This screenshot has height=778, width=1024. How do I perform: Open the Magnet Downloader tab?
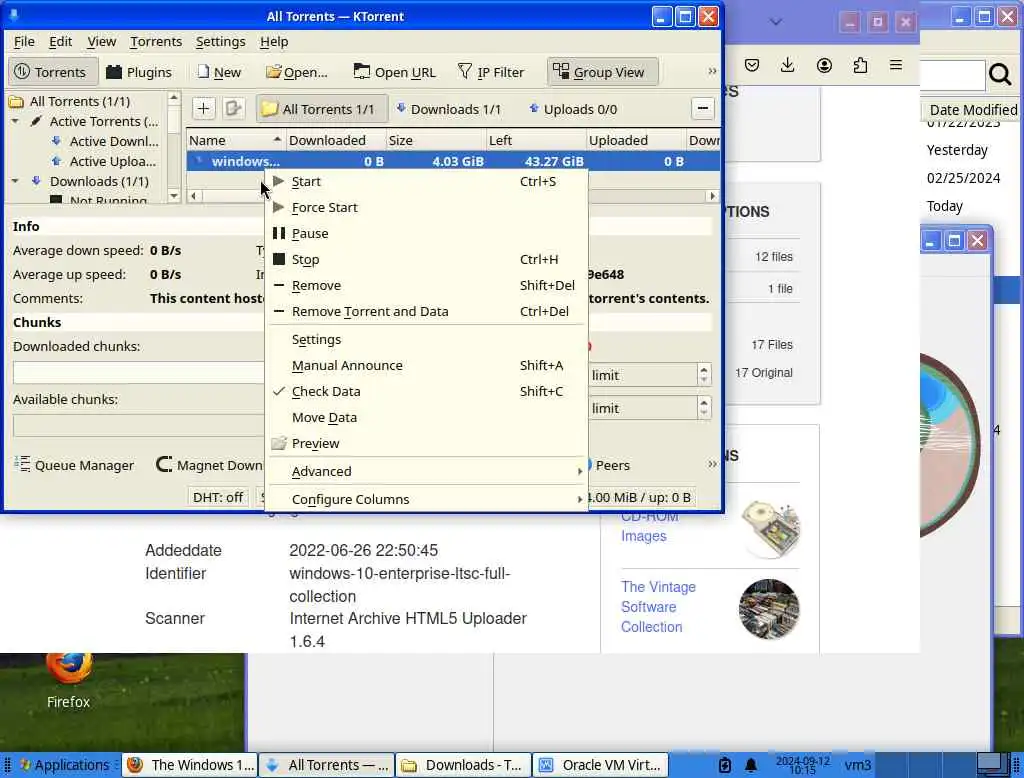(209, 465)
